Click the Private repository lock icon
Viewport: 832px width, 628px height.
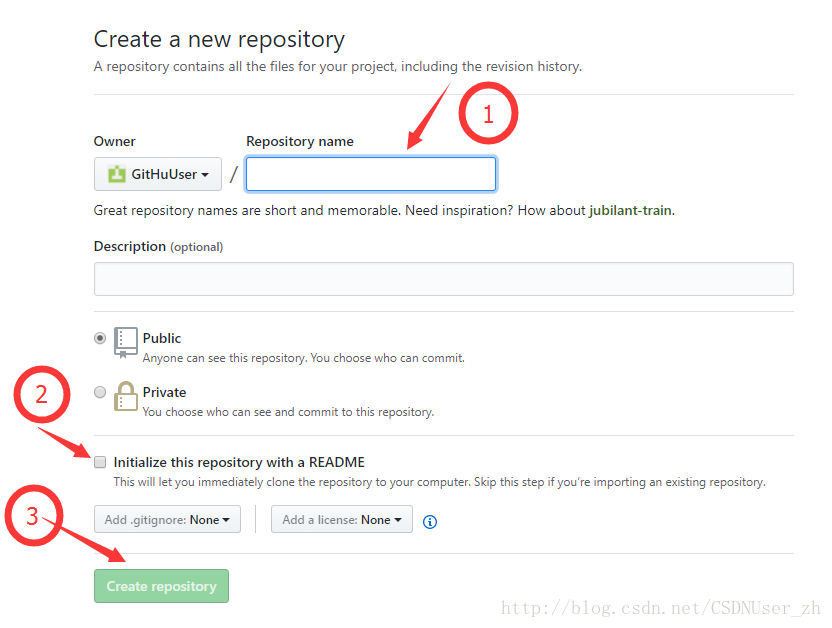(x=126, y=396)
